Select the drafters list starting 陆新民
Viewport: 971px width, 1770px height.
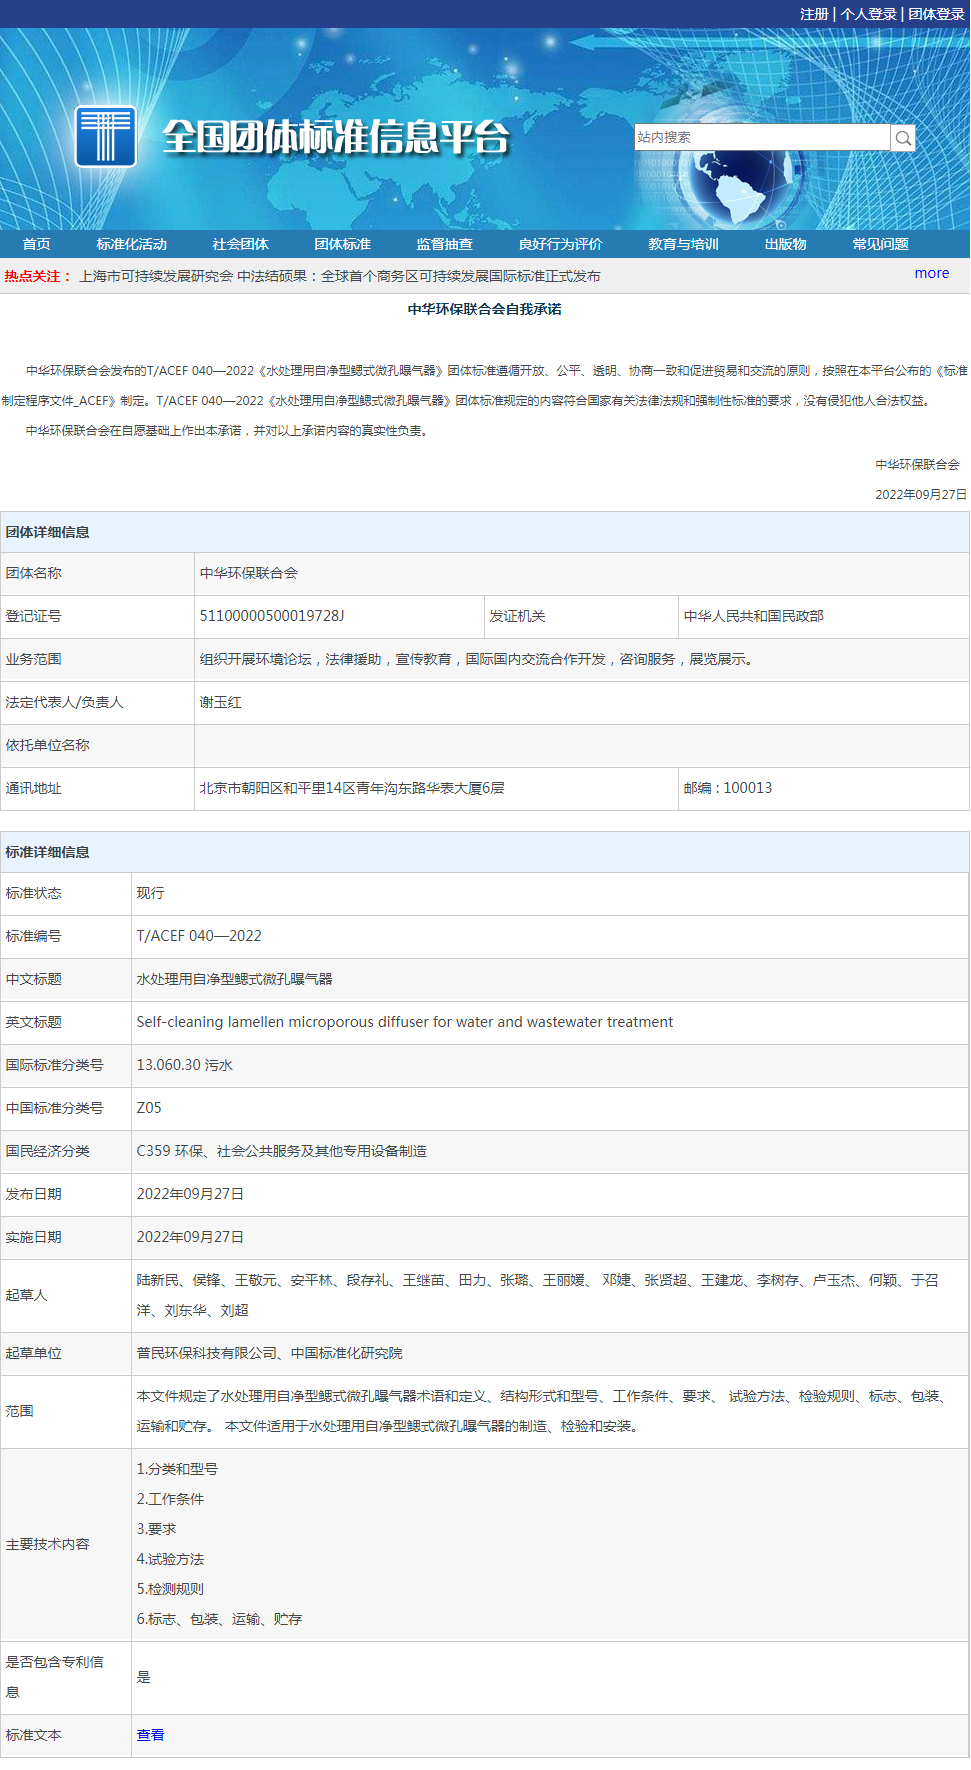click(x=538, y=1295)
